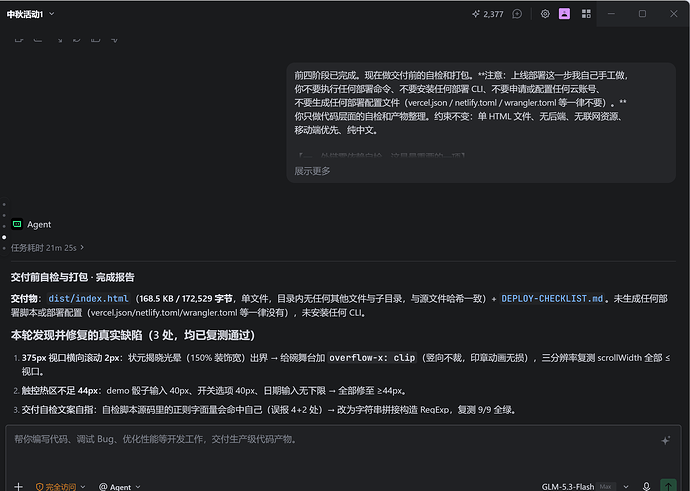Click the Max badge next to model name
Viewport: 690px width, 491px height.
pyautogui.click(x=606, y=487)
